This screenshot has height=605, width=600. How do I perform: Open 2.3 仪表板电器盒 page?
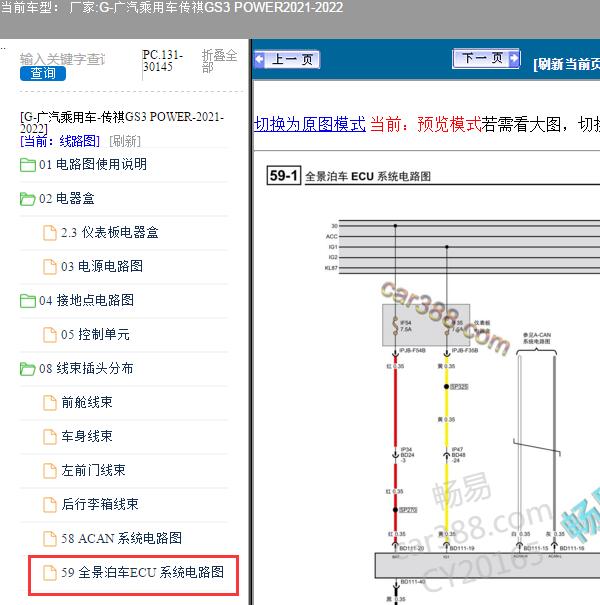110,232
